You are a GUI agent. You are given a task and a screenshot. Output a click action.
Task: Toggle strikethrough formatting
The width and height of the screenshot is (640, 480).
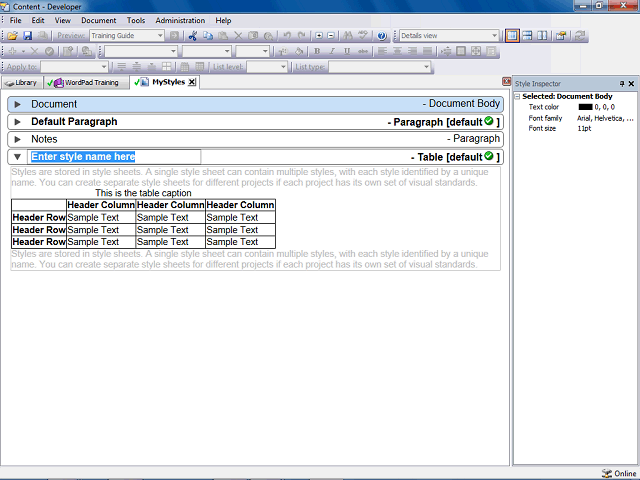tap(362, 51)
